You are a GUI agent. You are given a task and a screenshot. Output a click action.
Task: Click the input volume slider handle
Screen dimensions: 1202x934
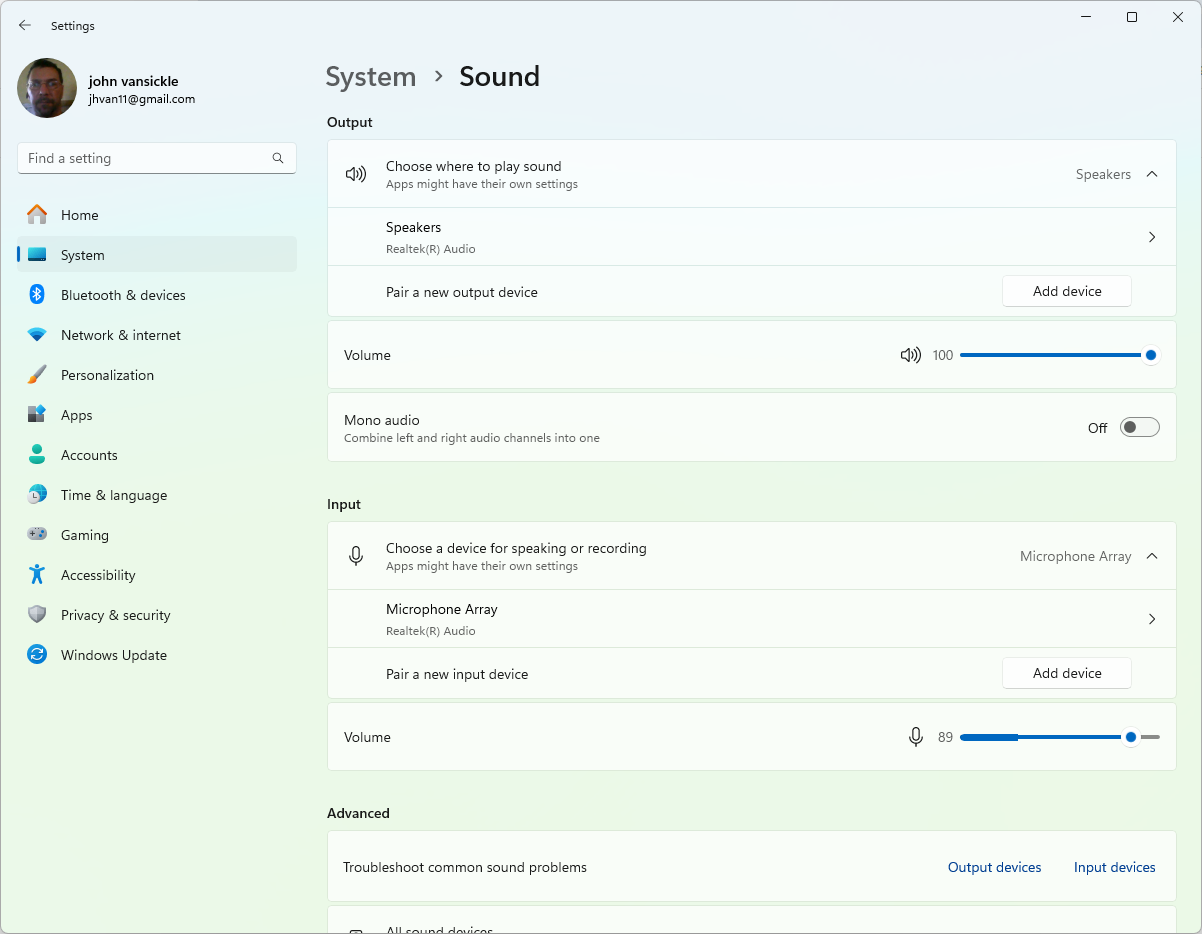coord(1131,737)
